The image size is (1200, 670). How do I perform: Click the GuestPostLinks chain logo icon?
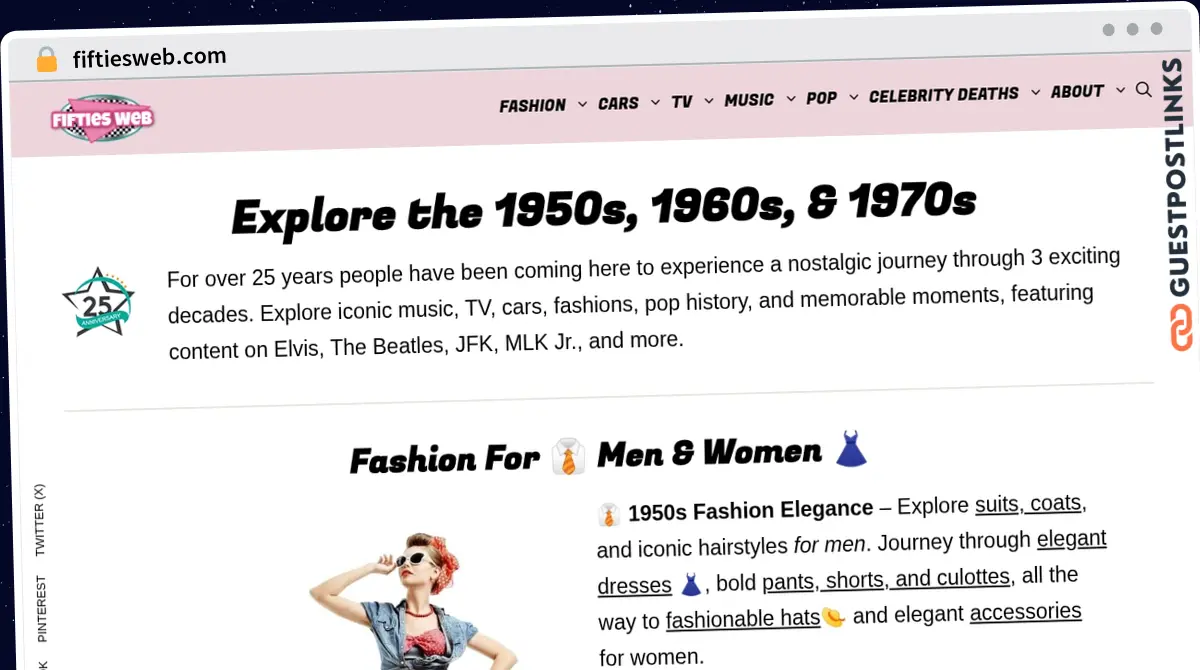tap(1181, 328)
